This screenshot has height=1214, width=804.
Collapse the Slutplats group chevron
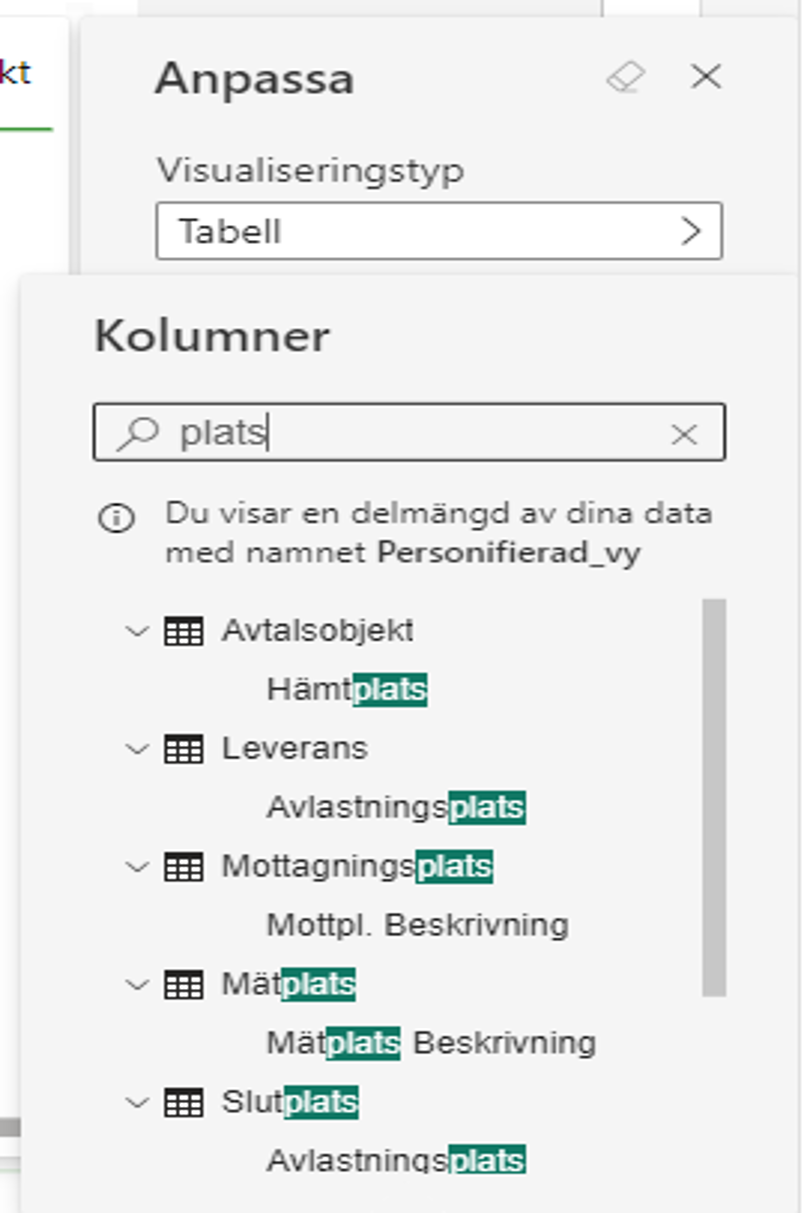(x=137, y=1103)
